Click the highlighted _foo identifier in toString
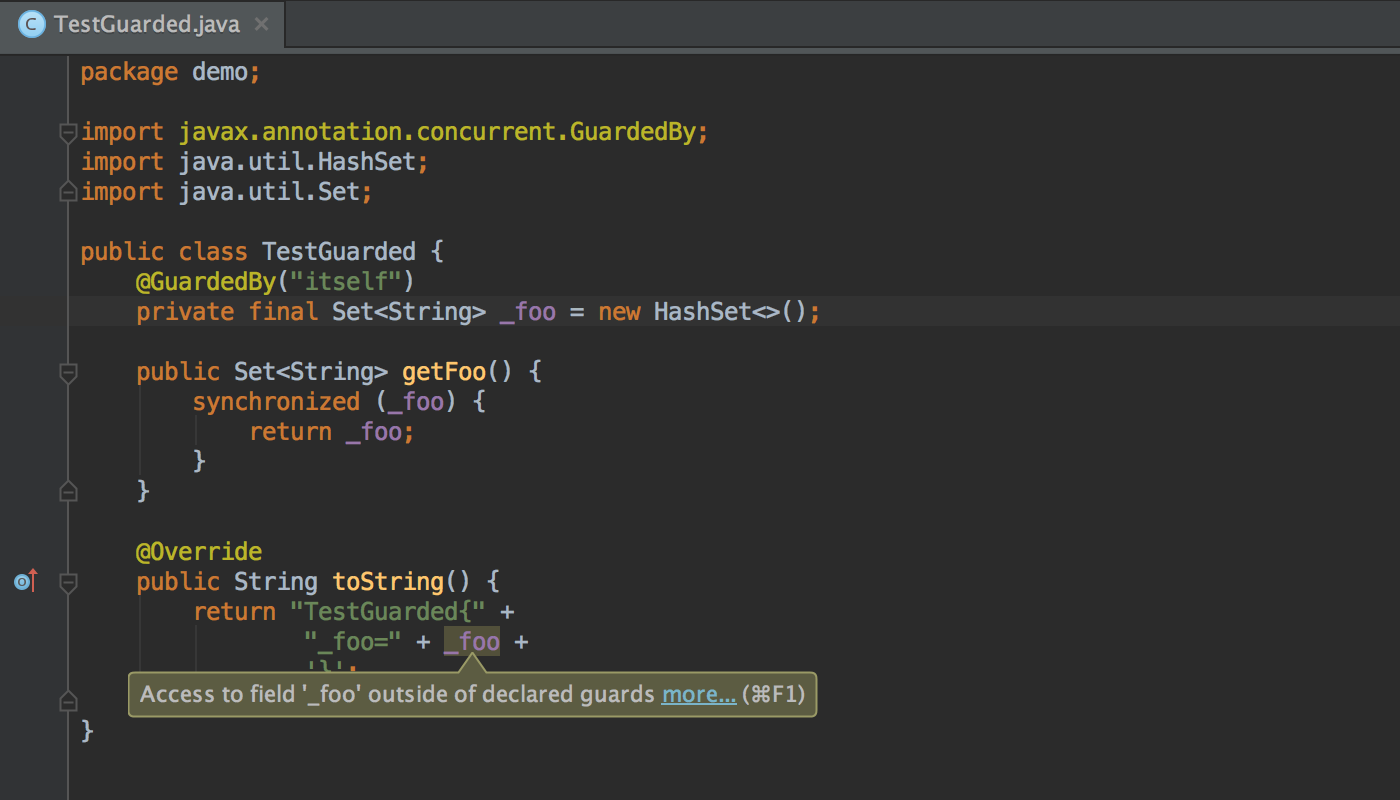 pyautogui.click(x=471, y=641)
